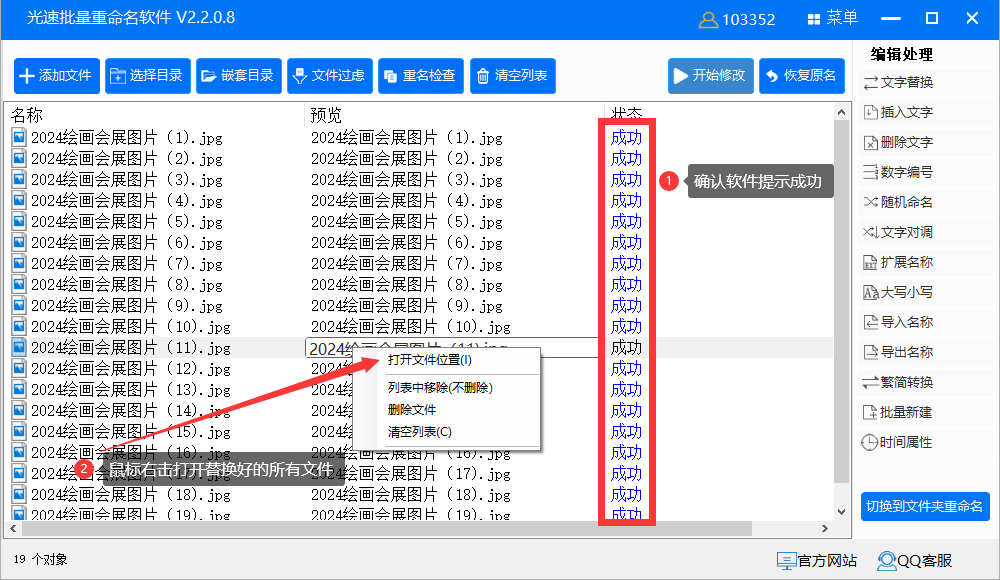Click horizontal scrollbar left arrow
The height and width of the screenshot is (580, 1000).
tap(13, 528)
